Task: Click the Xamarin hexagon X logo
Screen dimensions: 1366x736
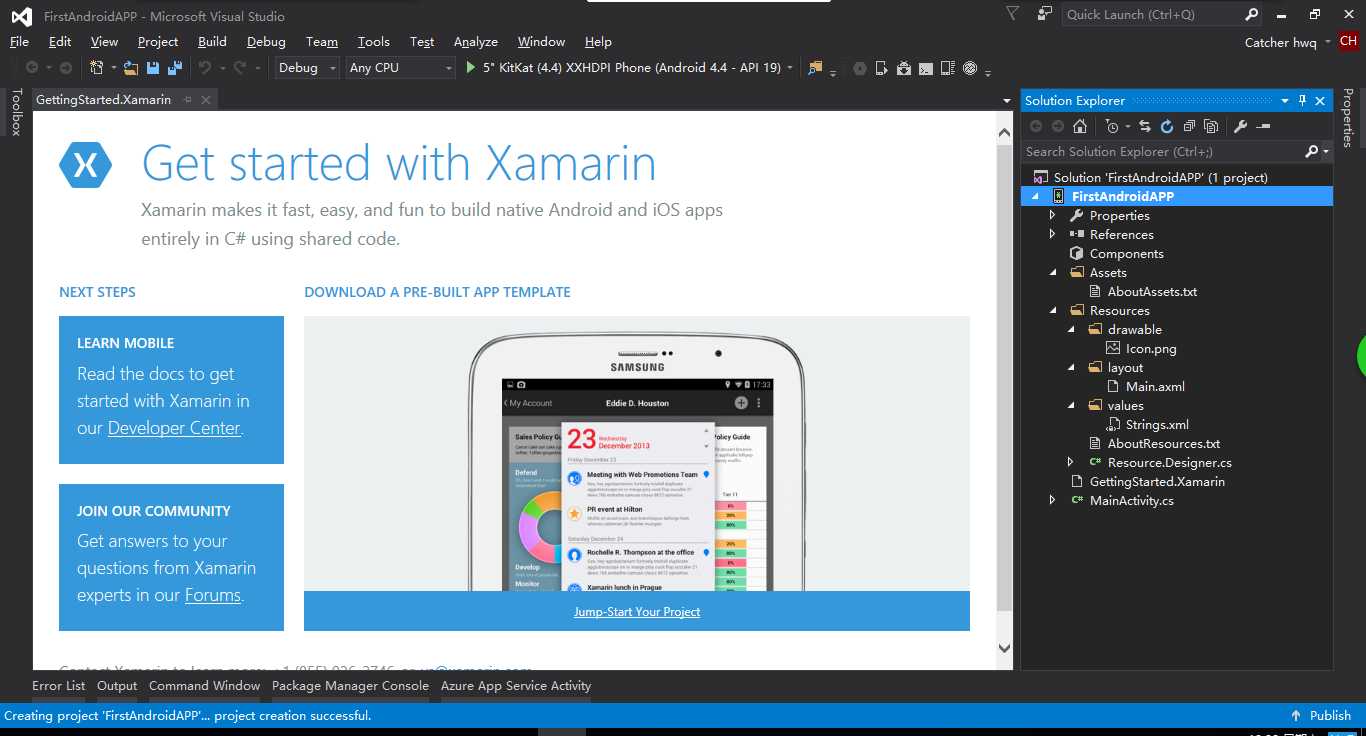Action: 85,165
